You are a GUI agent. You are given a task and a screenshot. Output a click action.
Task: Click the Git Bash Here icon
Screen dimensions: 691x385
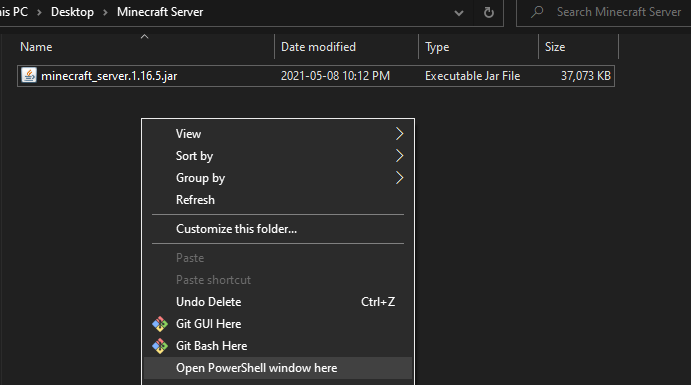coord(160,346)
